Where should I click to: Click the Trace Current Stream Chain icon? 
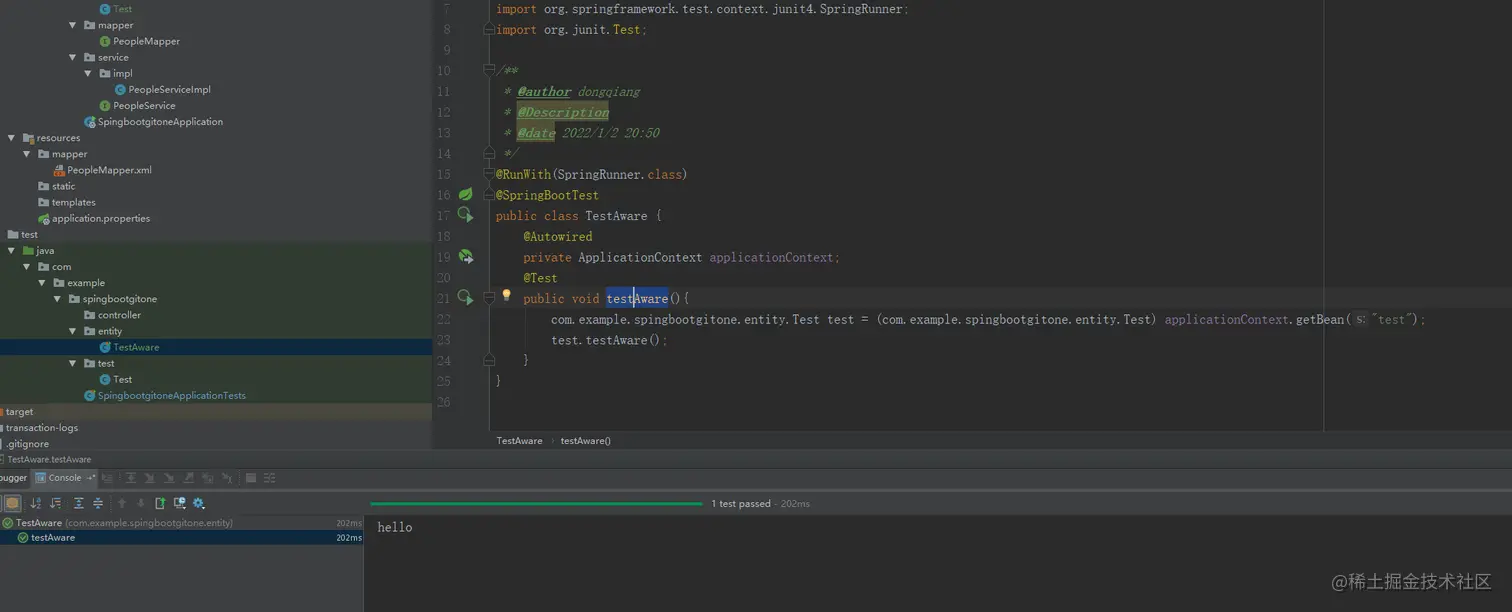(270, 478)
